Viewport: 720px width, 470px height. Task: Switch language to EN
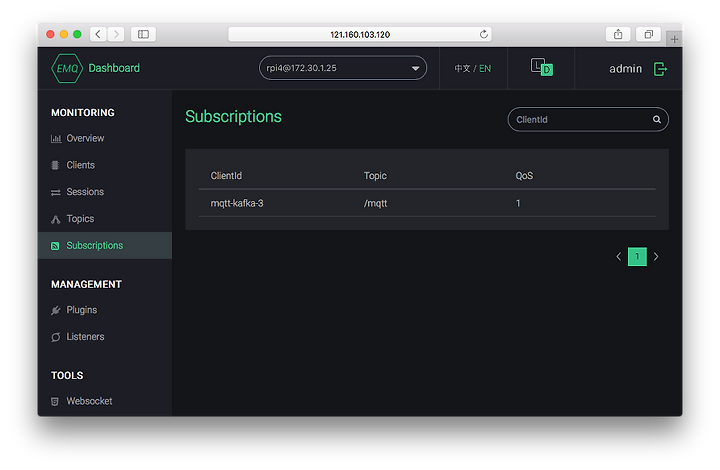485,68
